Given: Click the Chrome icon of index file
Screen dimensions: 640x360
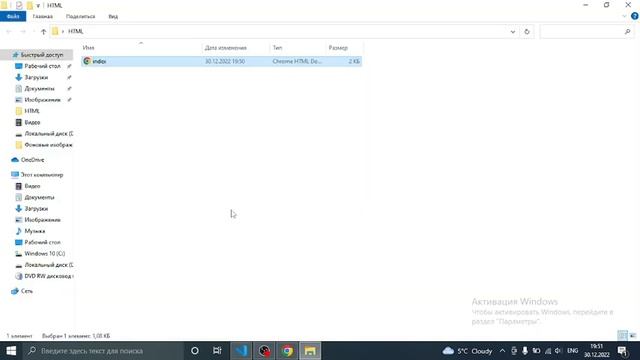Looking at the screenshot, I should tap(87, 61).
